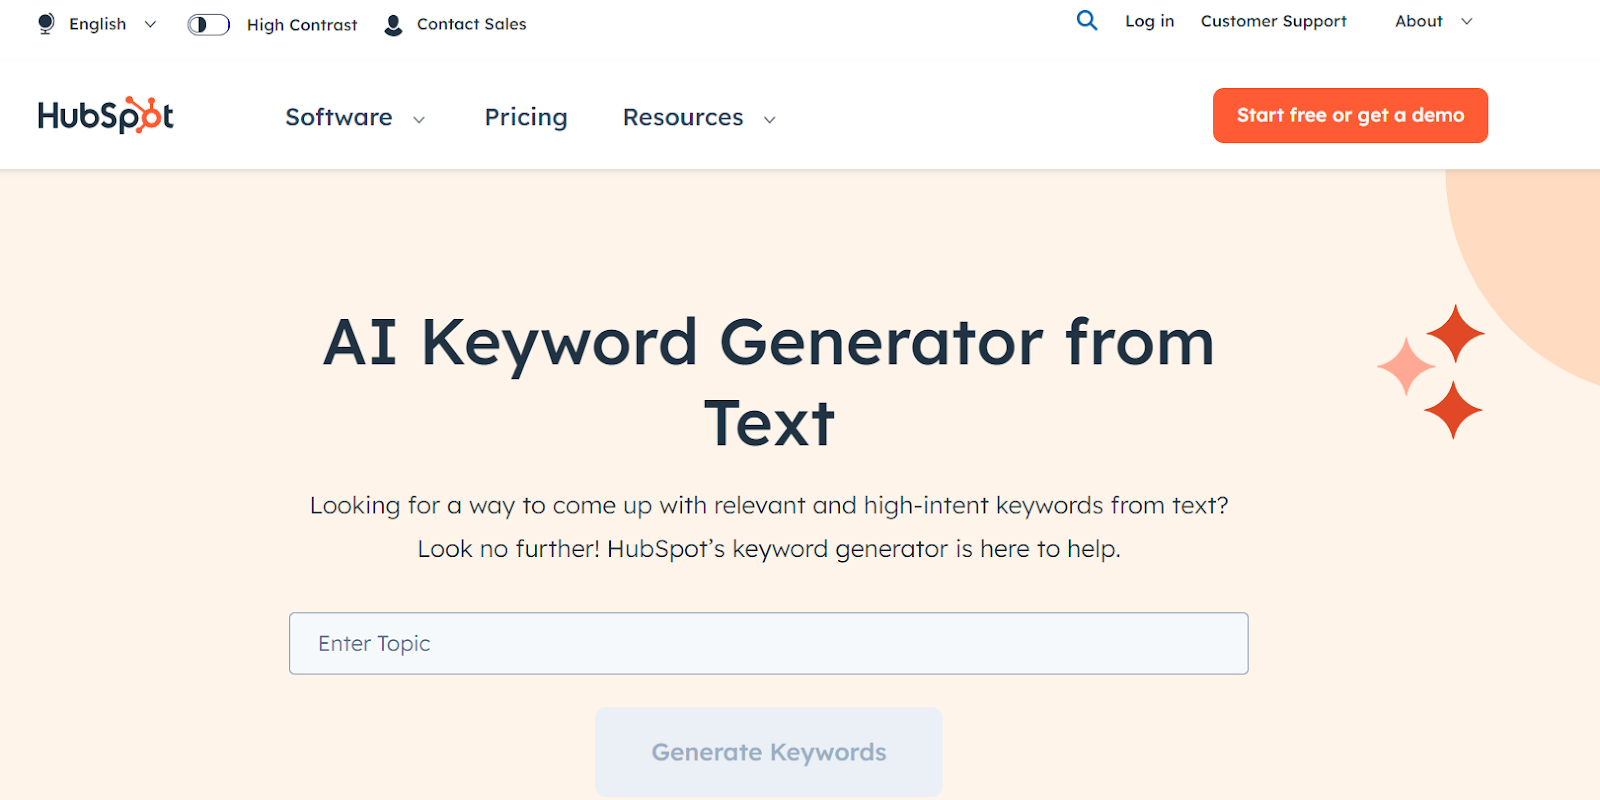Click the globe language icon
Viewport: 1600px width, 800px height.
46,24
